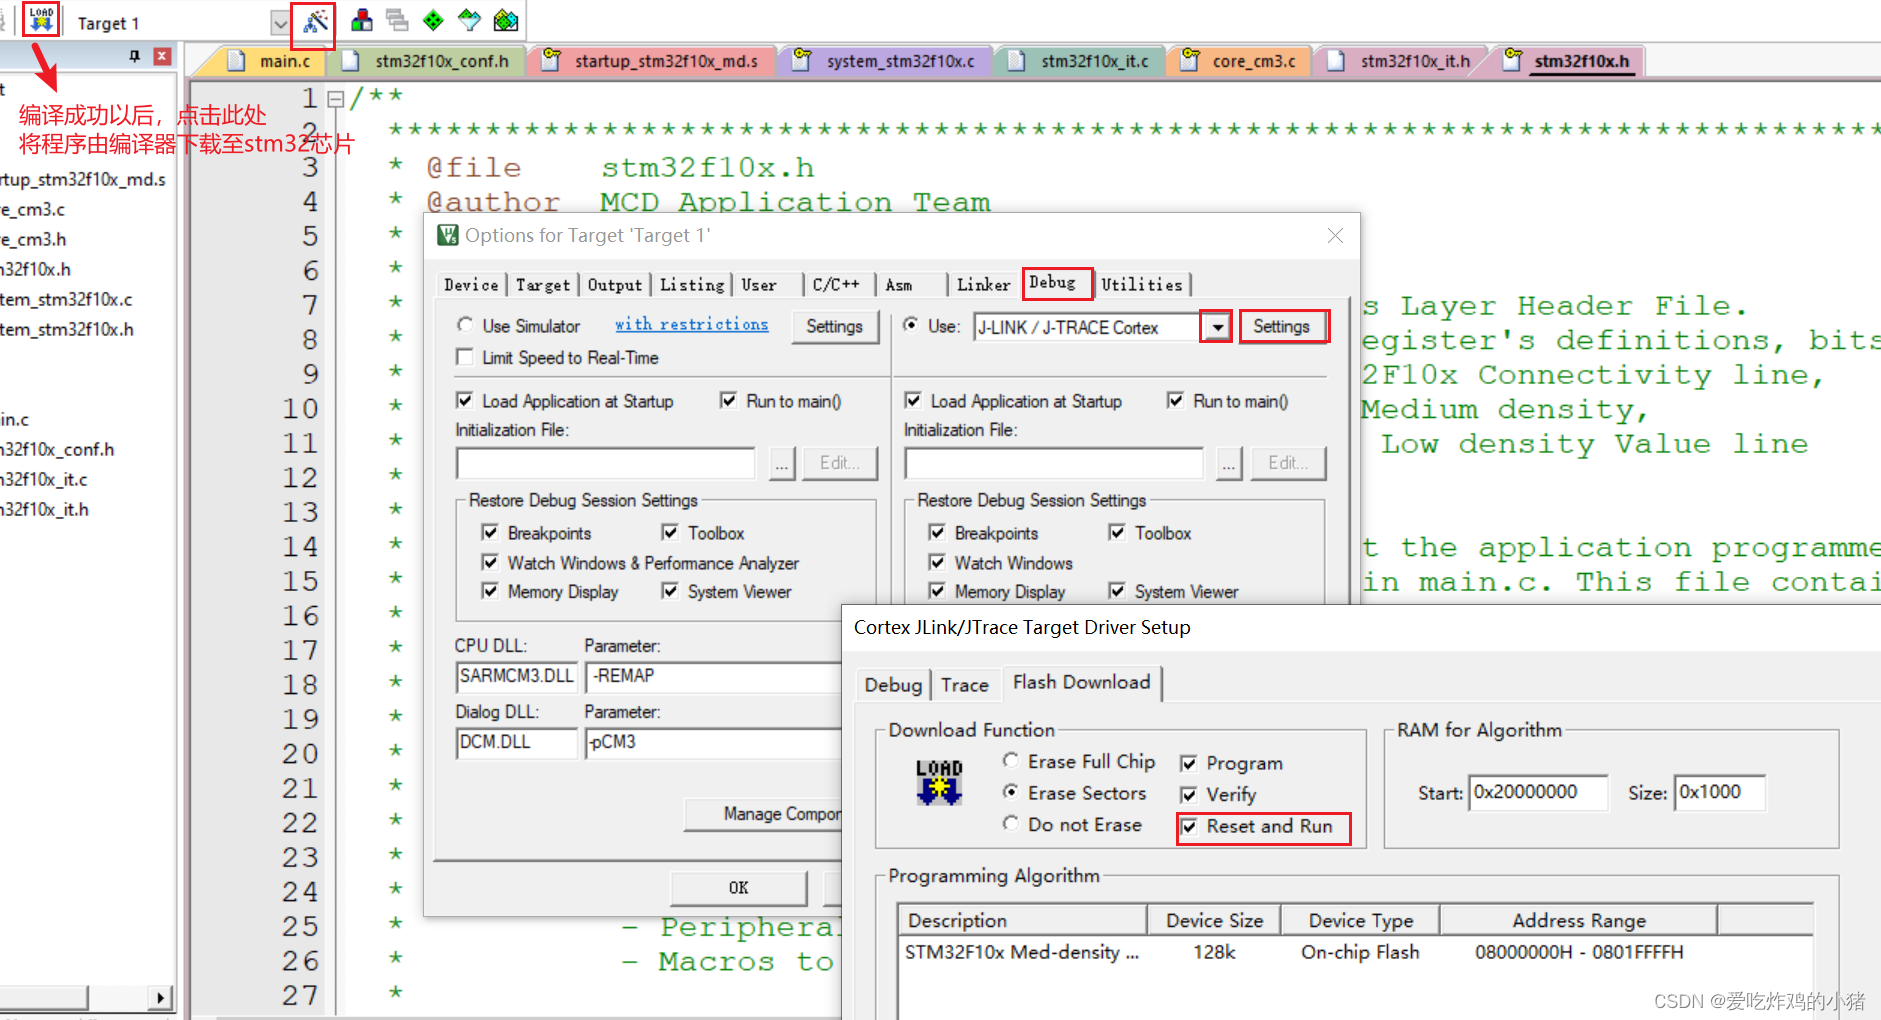The width and height of the screenshot is (1881, 1020).
Task: Switch to the Trace tab in Driver Setup
Action: coord(965,685)
